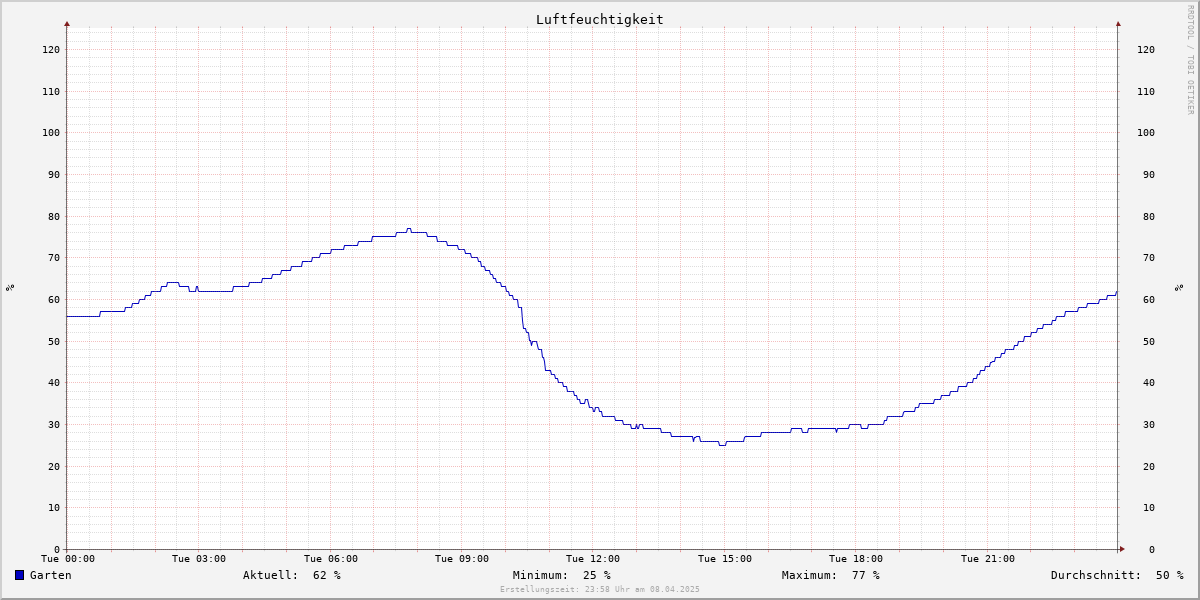
Task: Click the Tue 09:00 x-axis label
Action: point(462,559)
